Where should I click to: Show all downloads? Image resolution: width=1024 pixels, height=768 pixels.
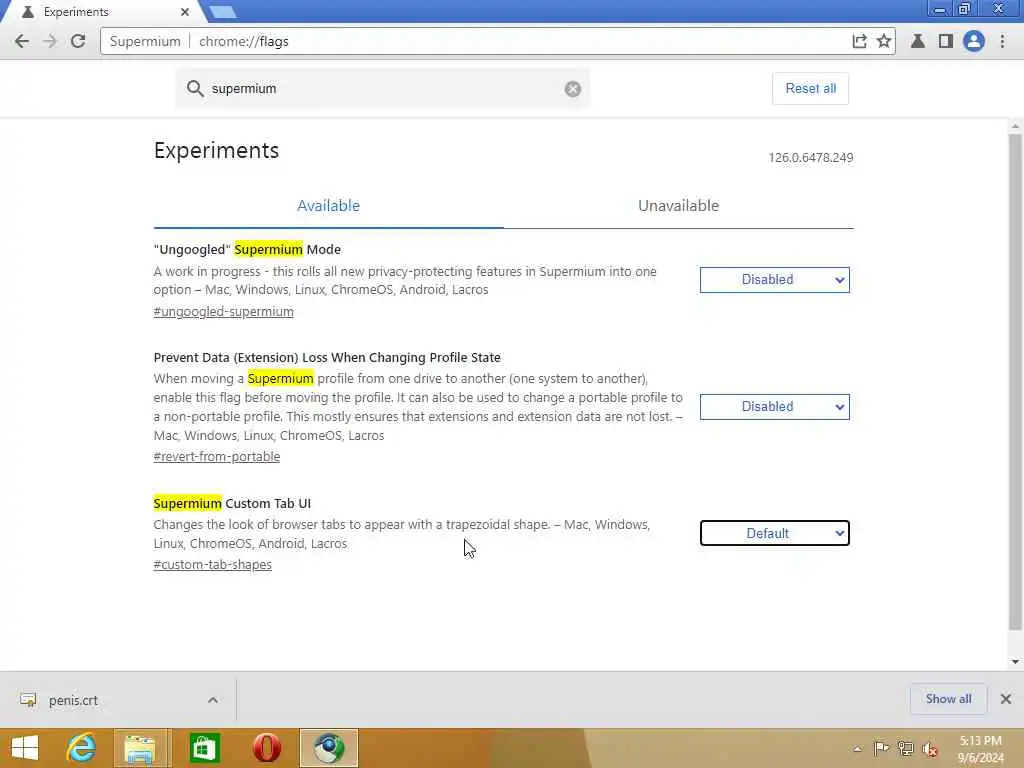point(948,699)
